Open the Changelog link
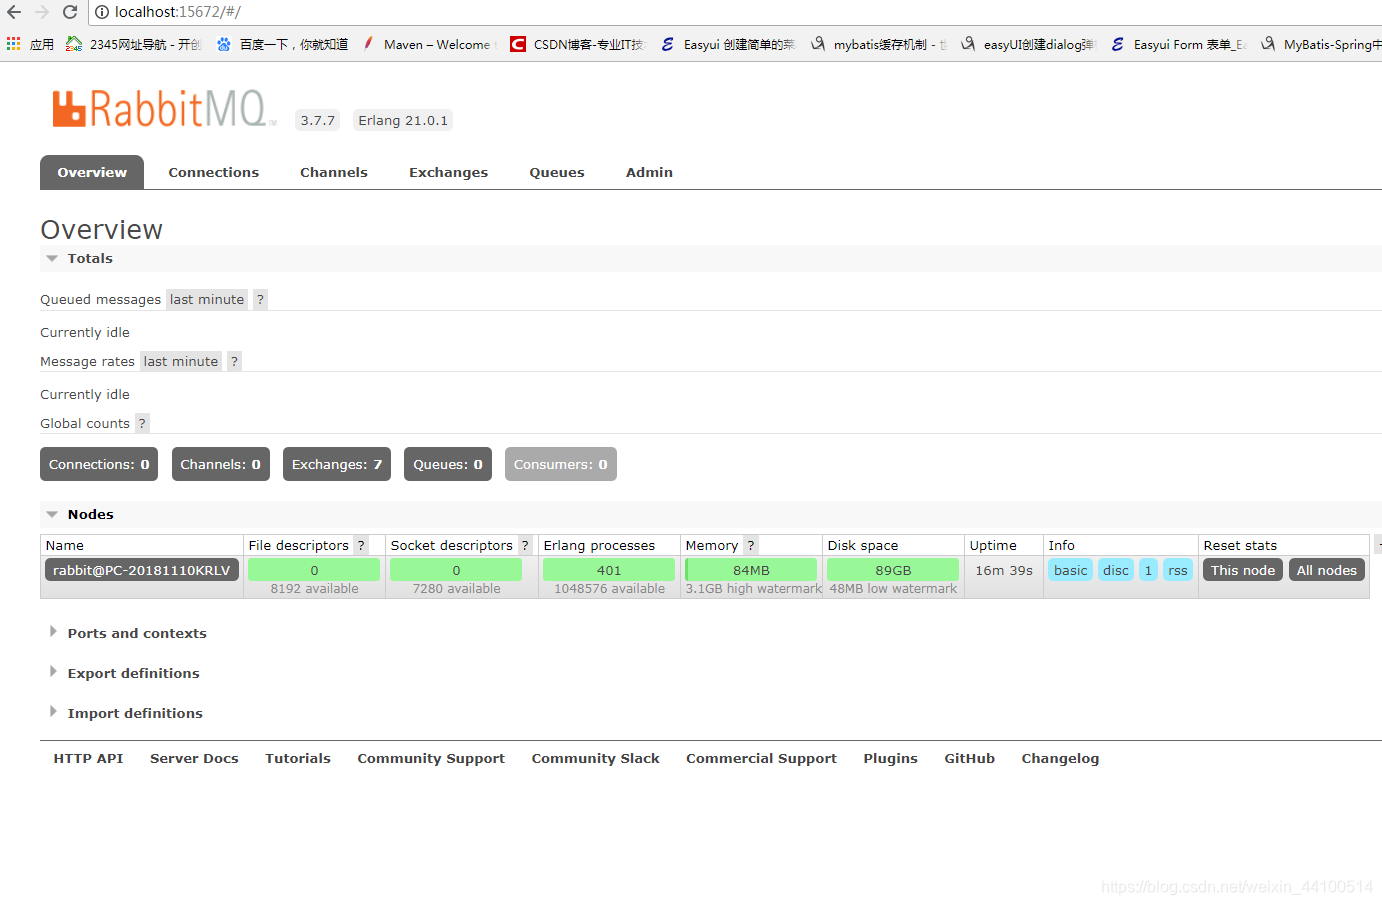 (1060, 758)
